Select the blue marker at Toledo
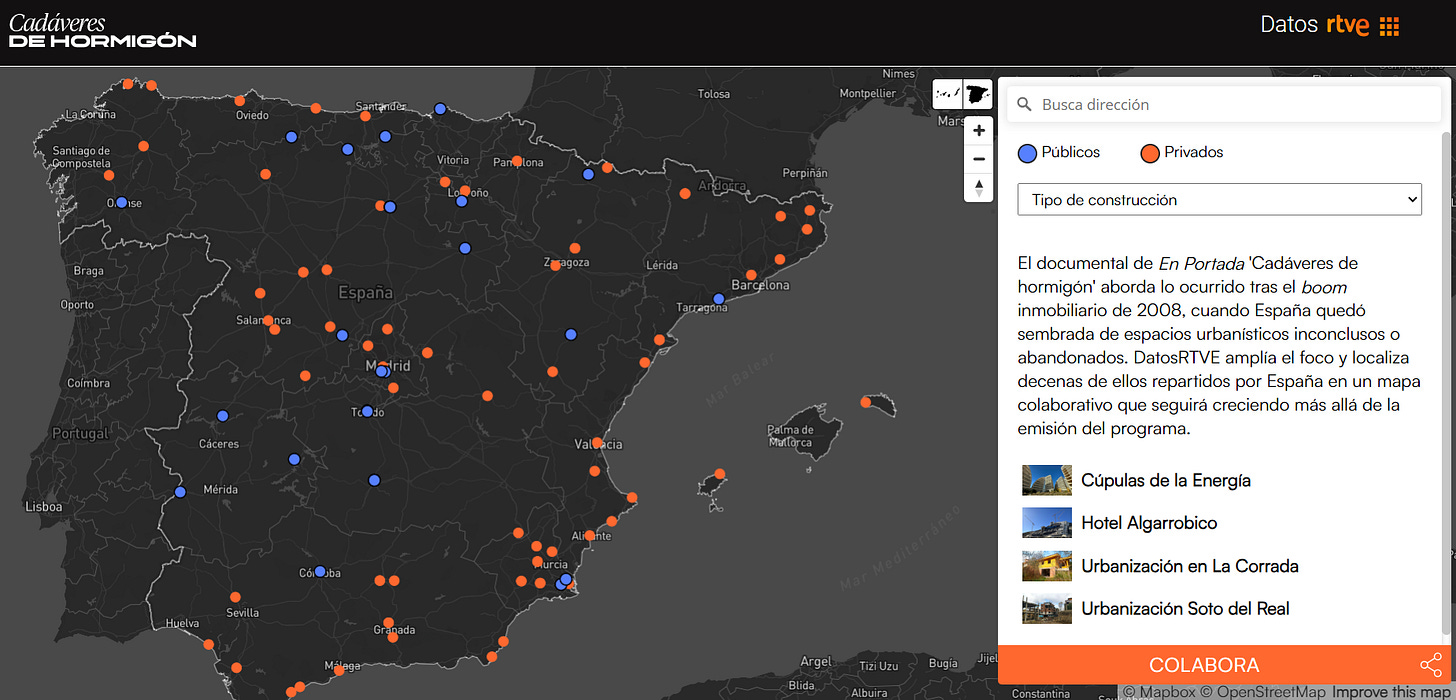1456x700 pixels. [x=367, y=411]
